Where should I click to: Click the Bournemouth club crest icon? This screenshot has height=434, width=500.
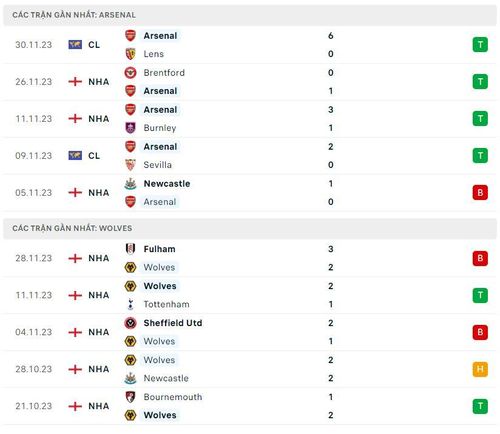(130, 397)
